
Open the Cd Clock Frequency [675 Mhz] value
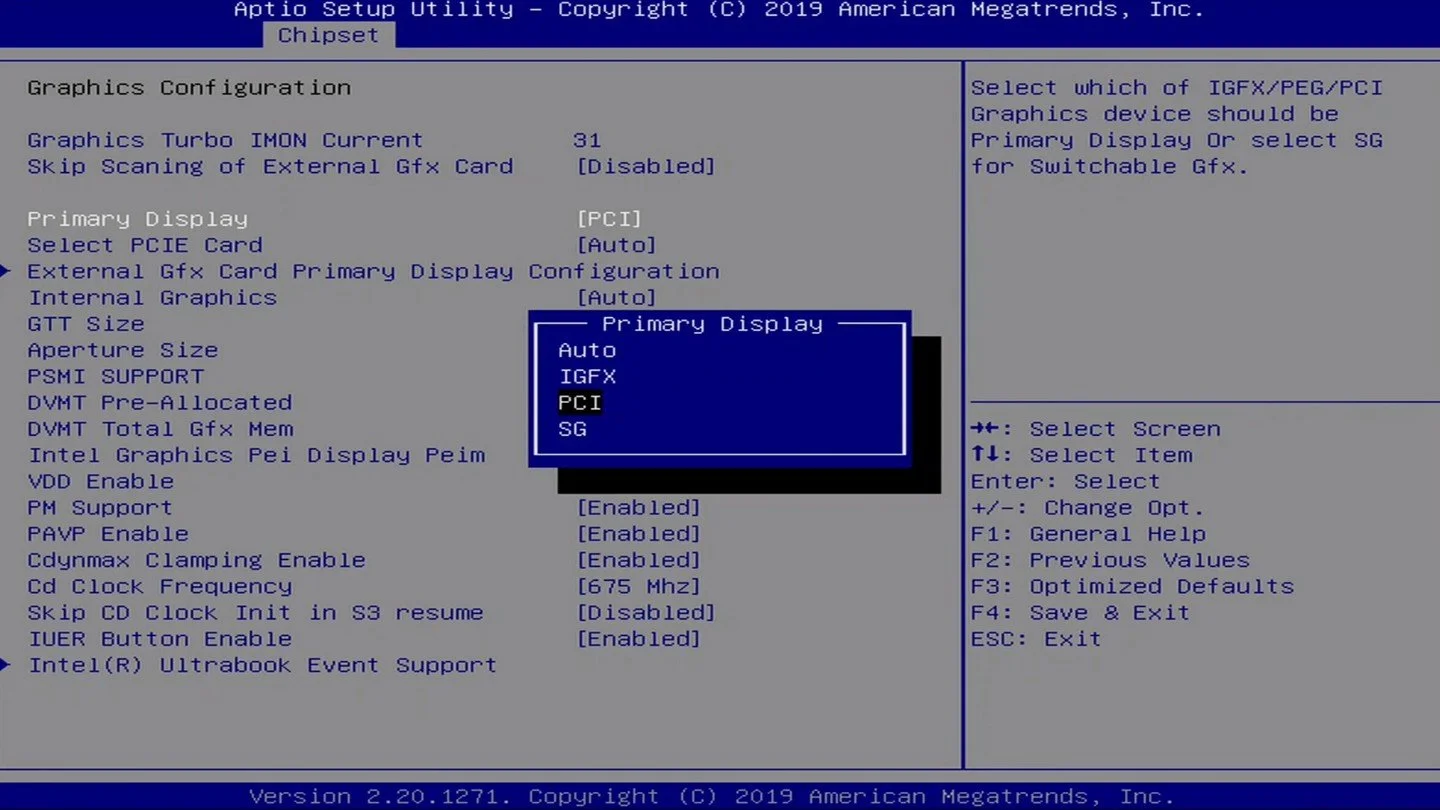click(638, 586)
